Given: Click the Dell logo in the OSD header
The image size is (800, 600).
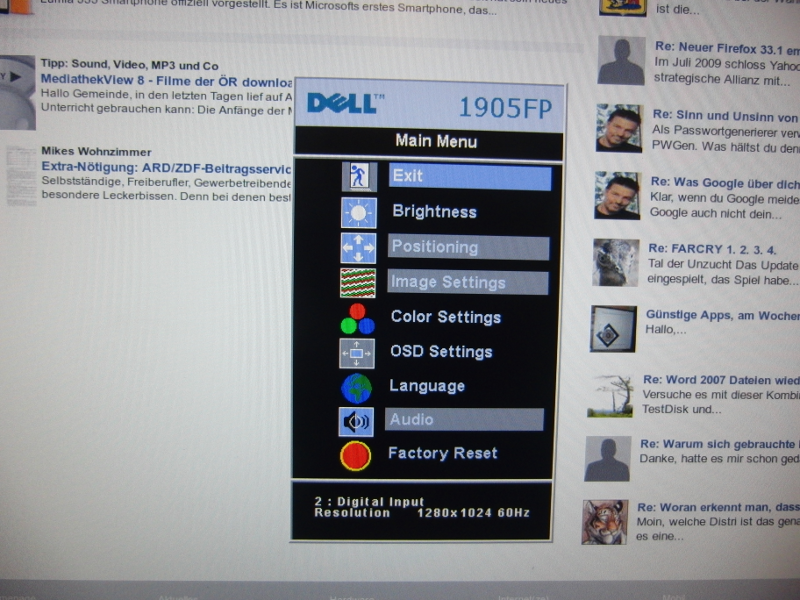Looking at the screenshot, I should pyautogui.click(x=345, y=104).
